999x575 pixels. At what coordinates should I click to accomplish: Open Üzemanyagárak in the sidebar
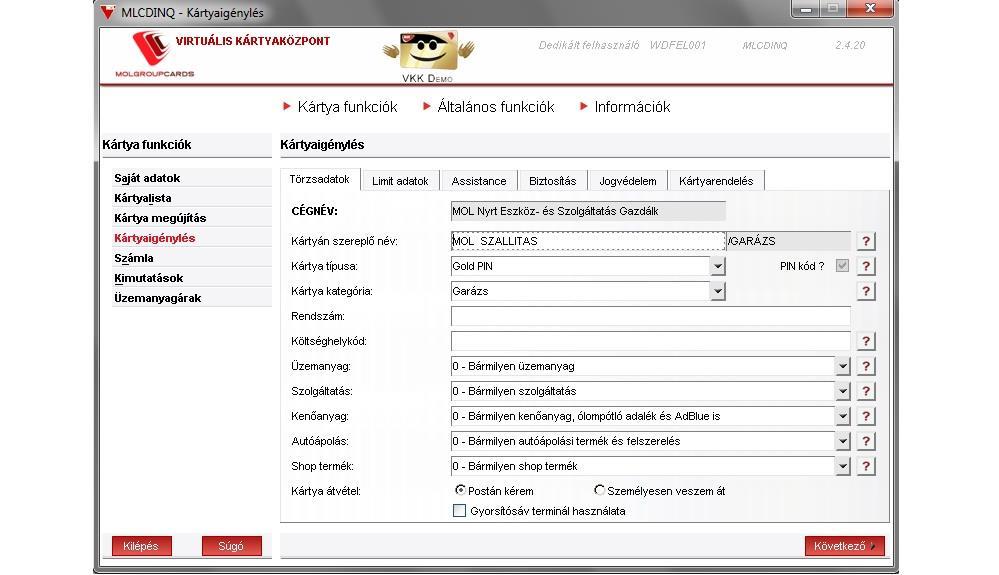pyautogui.click(x=192, y=298)
